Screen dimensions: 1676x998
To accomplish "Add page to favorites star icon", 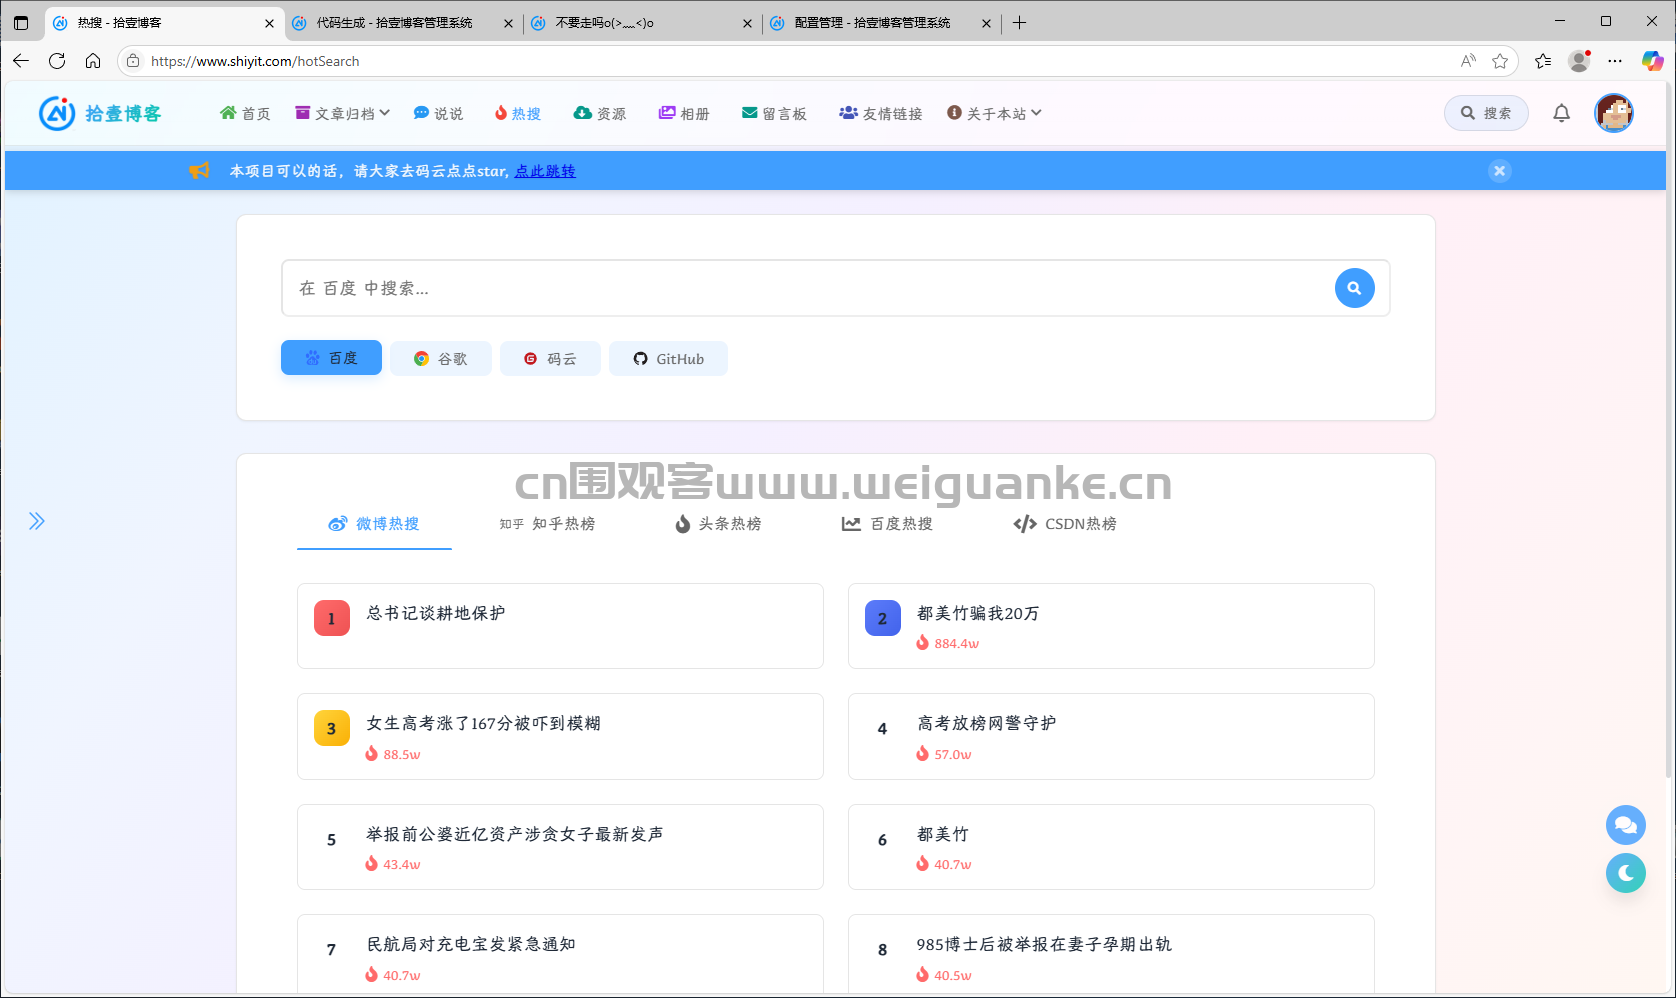I will pos(1500,61).
